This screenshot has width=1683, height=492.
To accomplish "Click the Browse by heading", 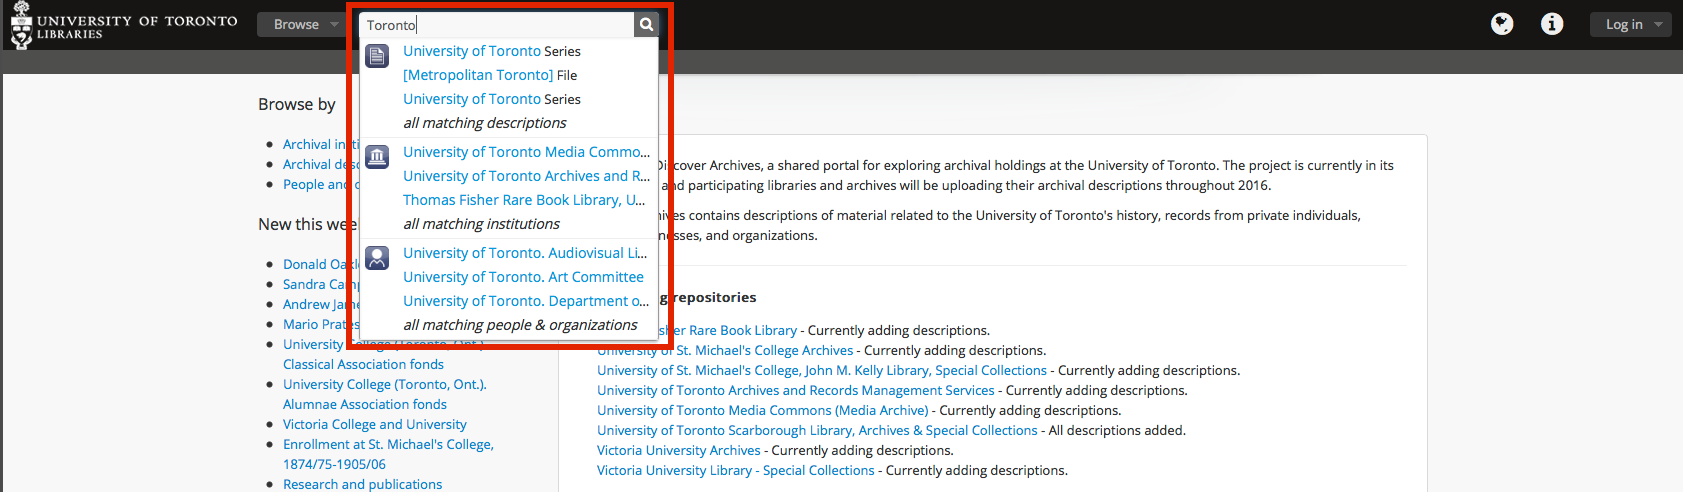I will click(297, 104).
